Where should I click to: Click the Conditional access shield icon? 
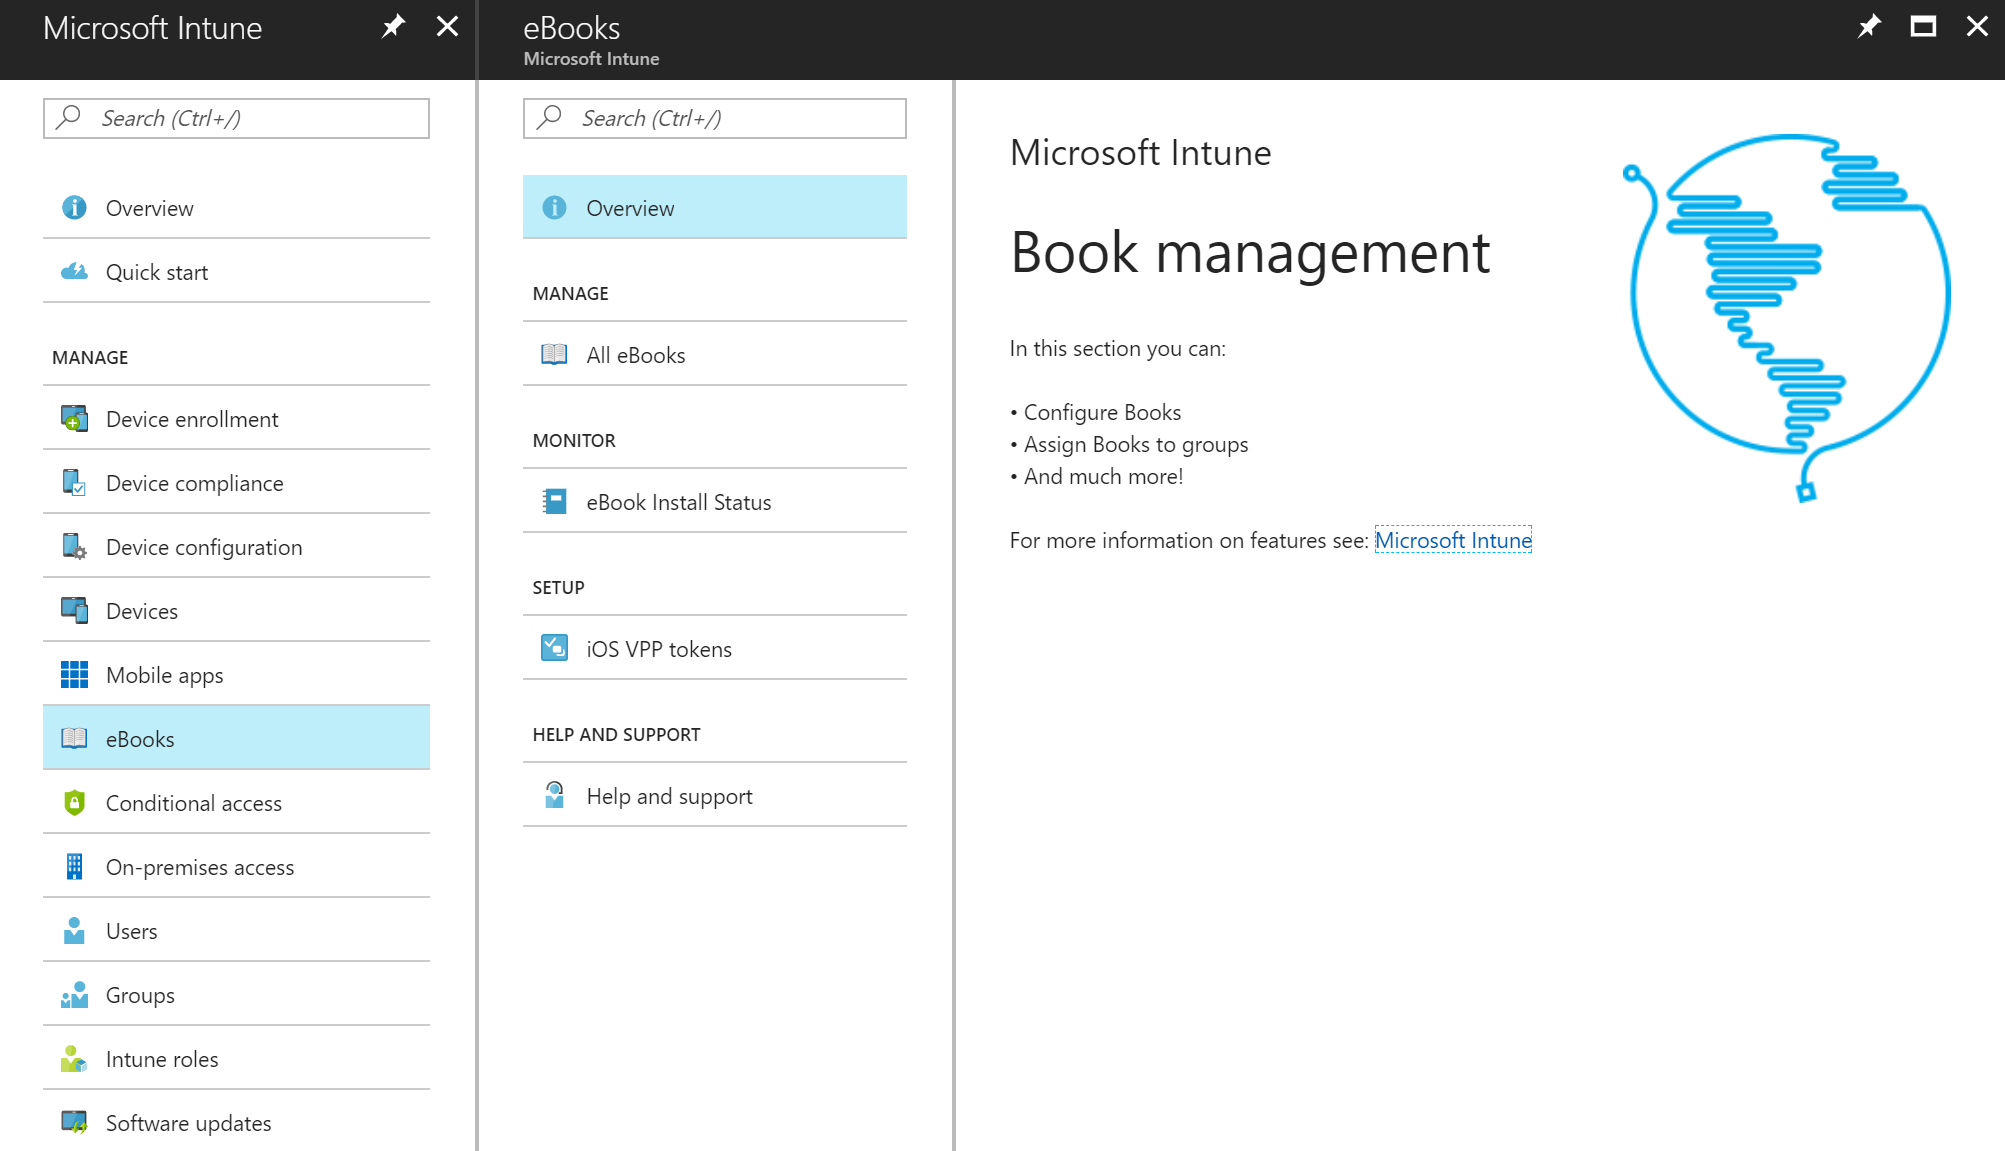(74, 803)
